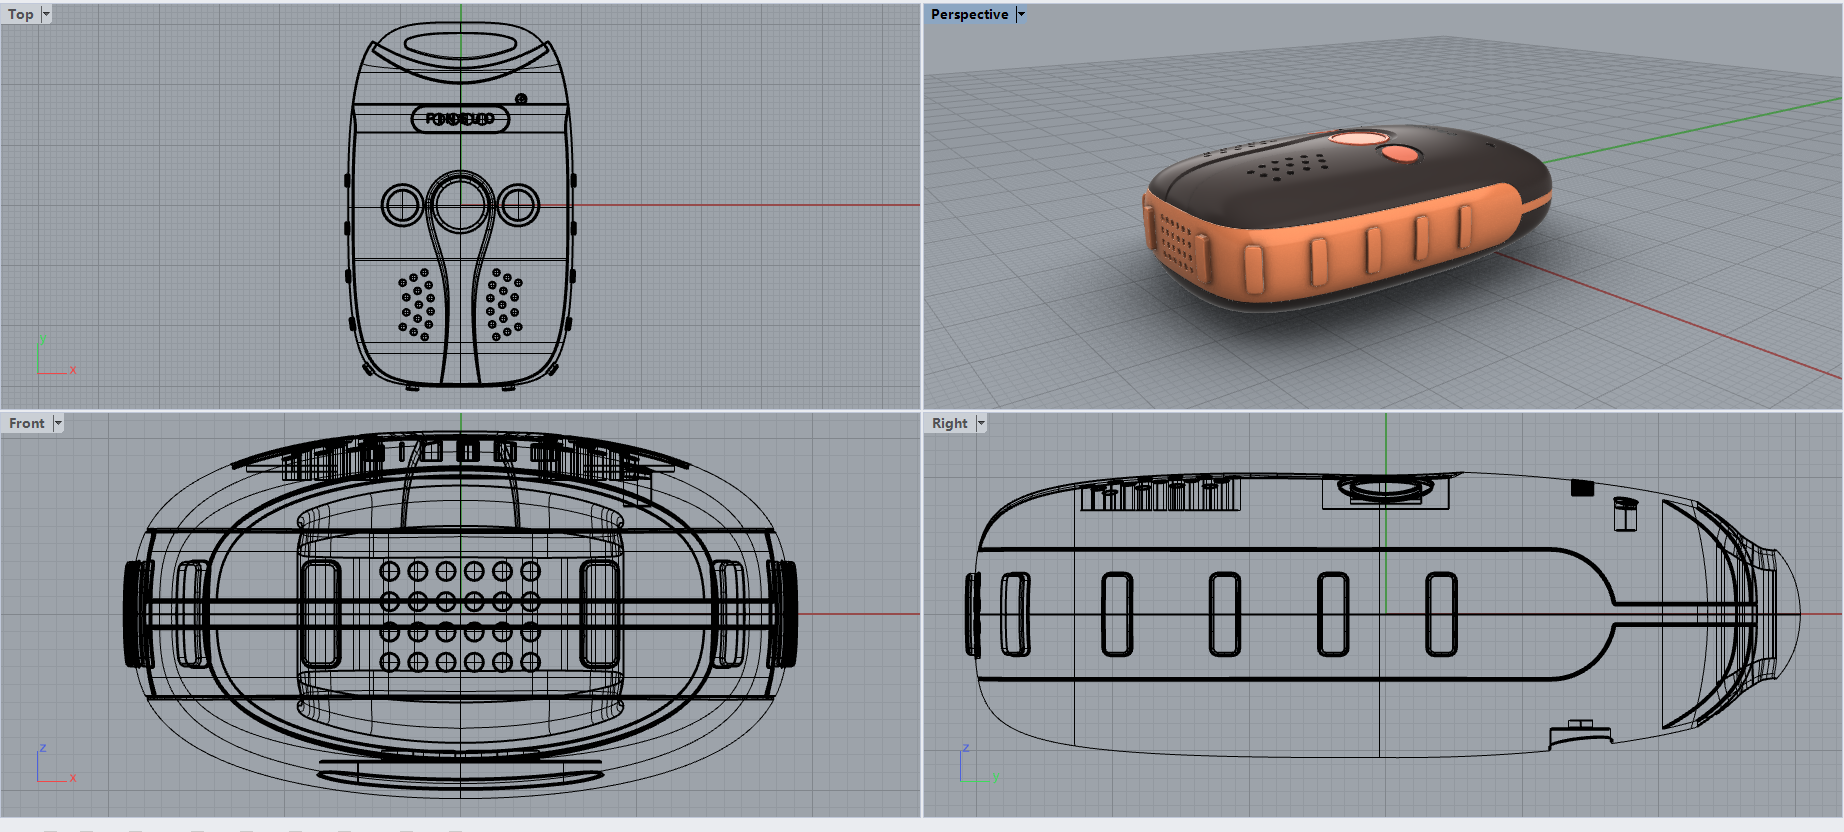1844x832 pixels.
Task: Pick the right round button in Top view
Action: pyautogui.click(x=518, y=205)
